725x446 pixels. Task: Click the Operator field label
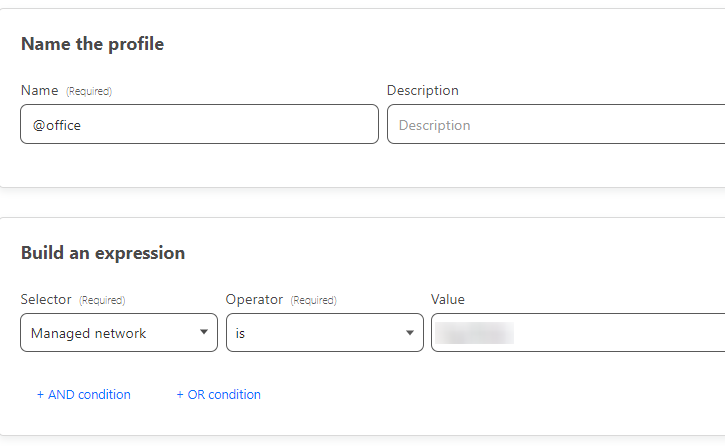click(x=254, y=300)
